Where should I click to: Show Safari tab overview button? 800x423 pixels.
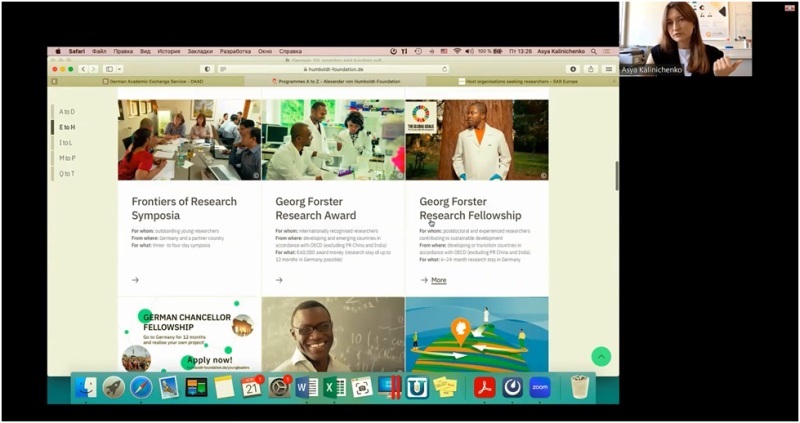[x=609, y=69]
